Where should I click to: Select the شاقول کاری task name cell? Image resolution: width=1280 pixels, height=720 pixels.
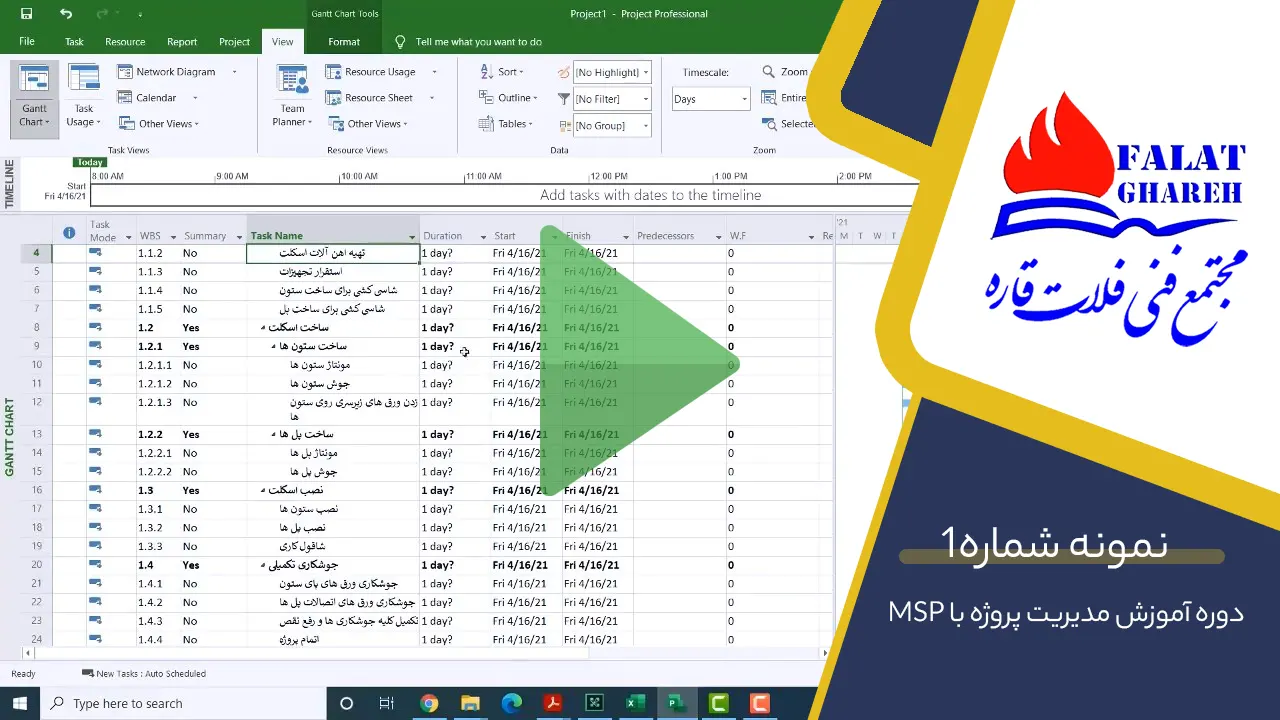point(333,547)
